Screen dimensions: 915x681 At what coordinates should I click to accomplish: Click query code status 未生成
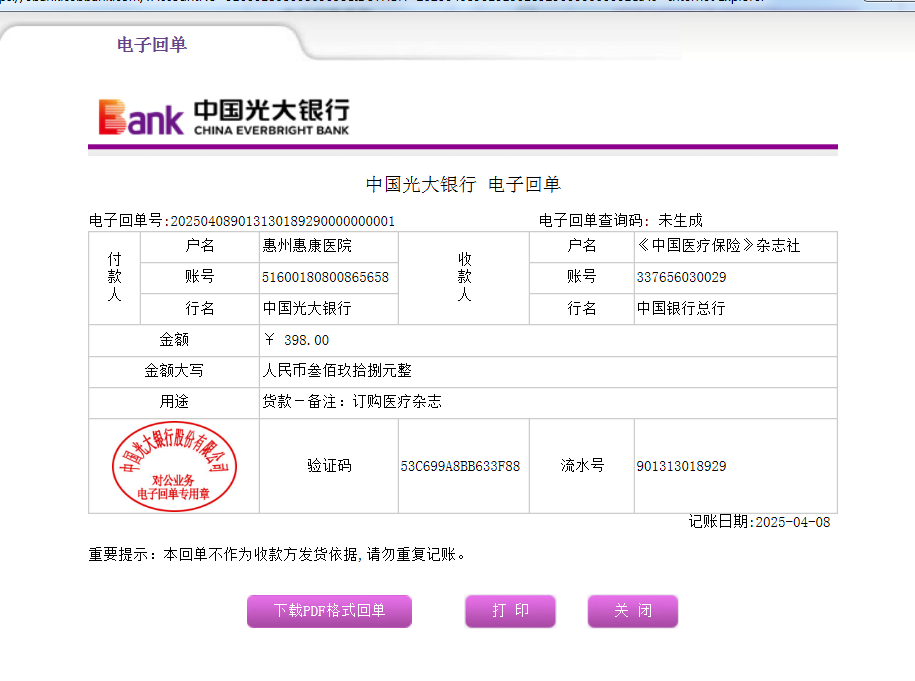pyautogui.click(x=680, y=221)
